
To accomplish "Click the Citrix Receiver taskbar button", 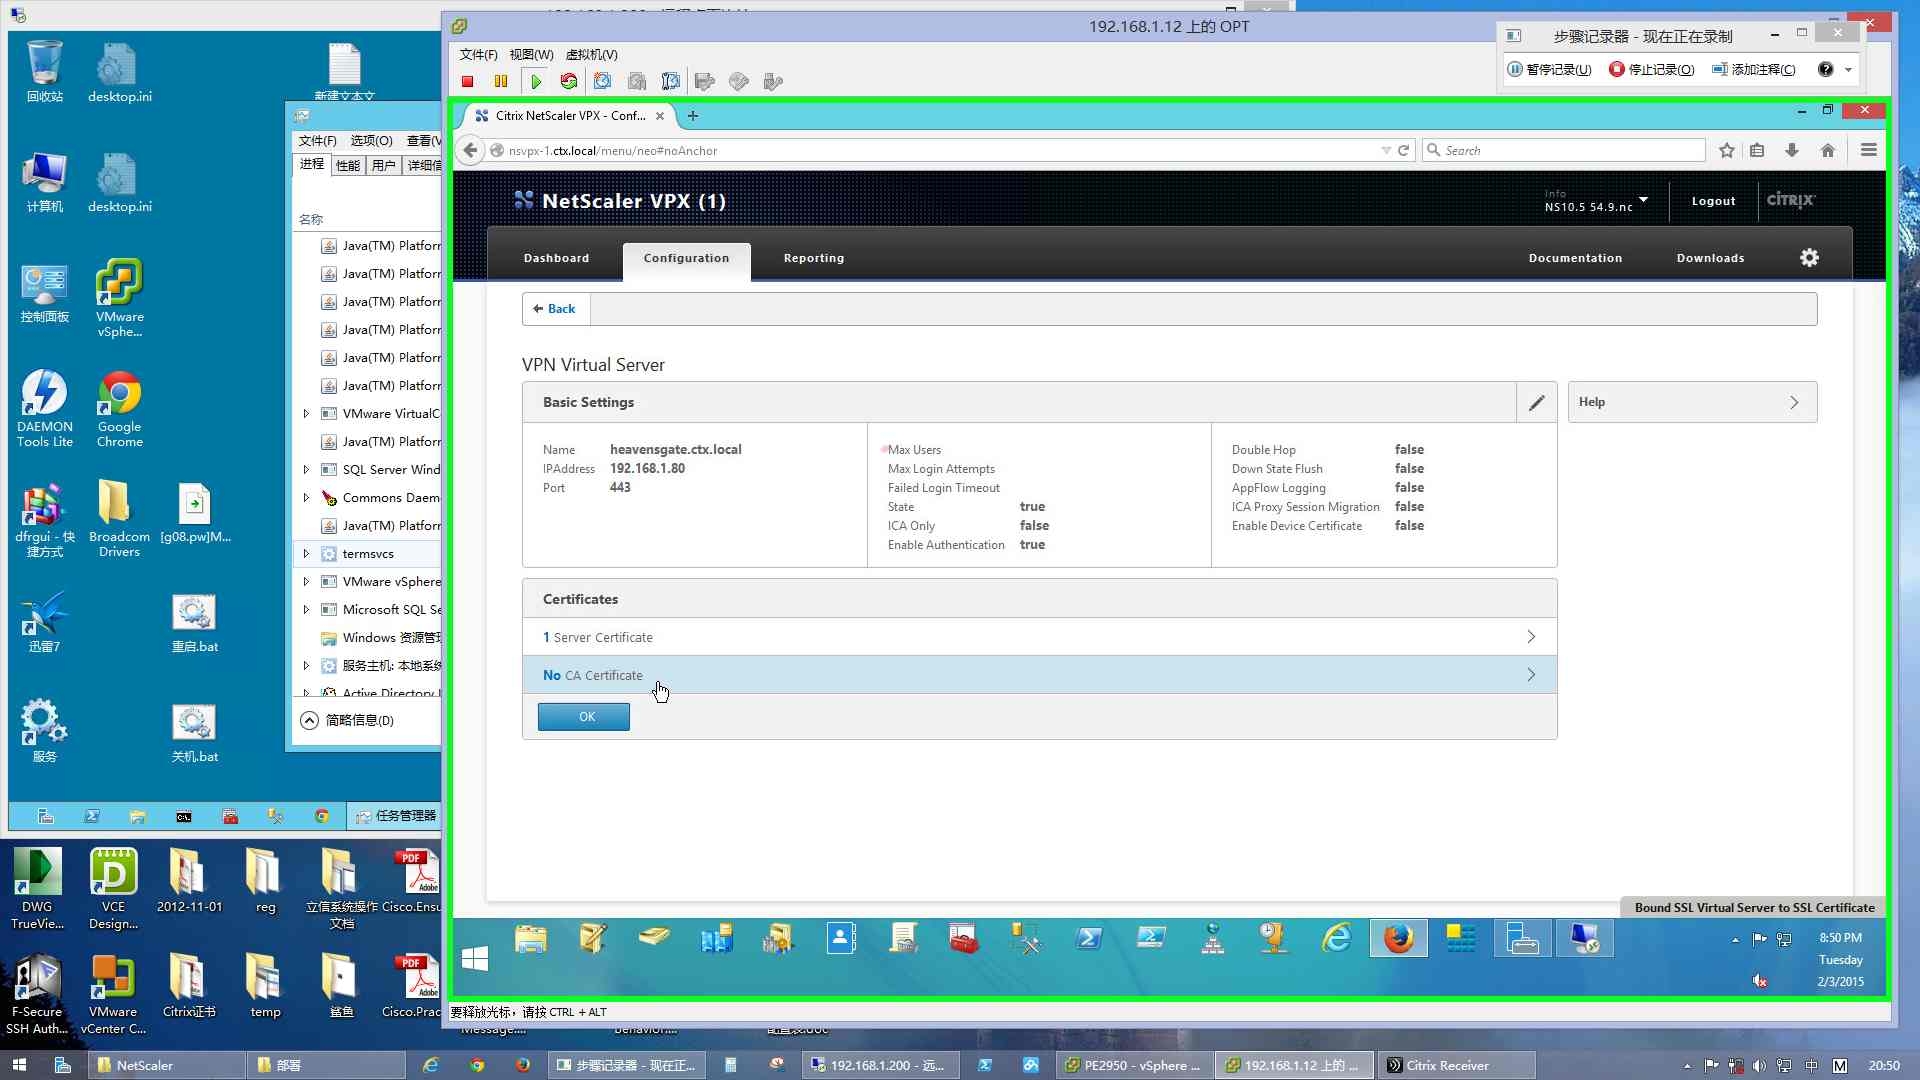I will (1454, 1066).
